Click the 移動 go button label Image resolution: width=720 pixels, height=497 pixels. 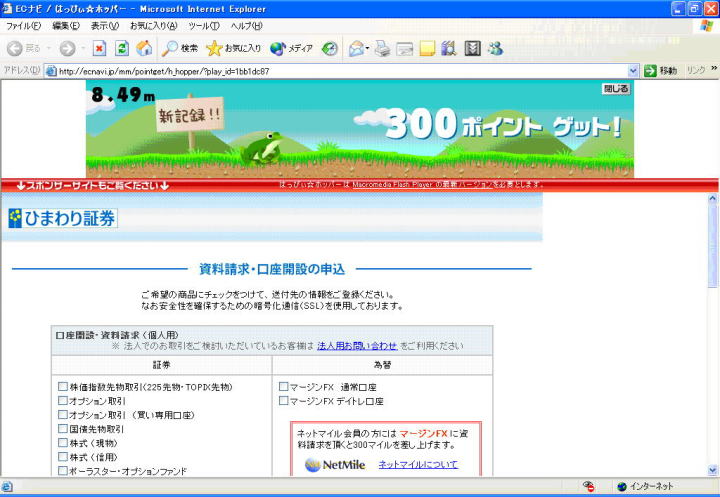tap(669, 71)
